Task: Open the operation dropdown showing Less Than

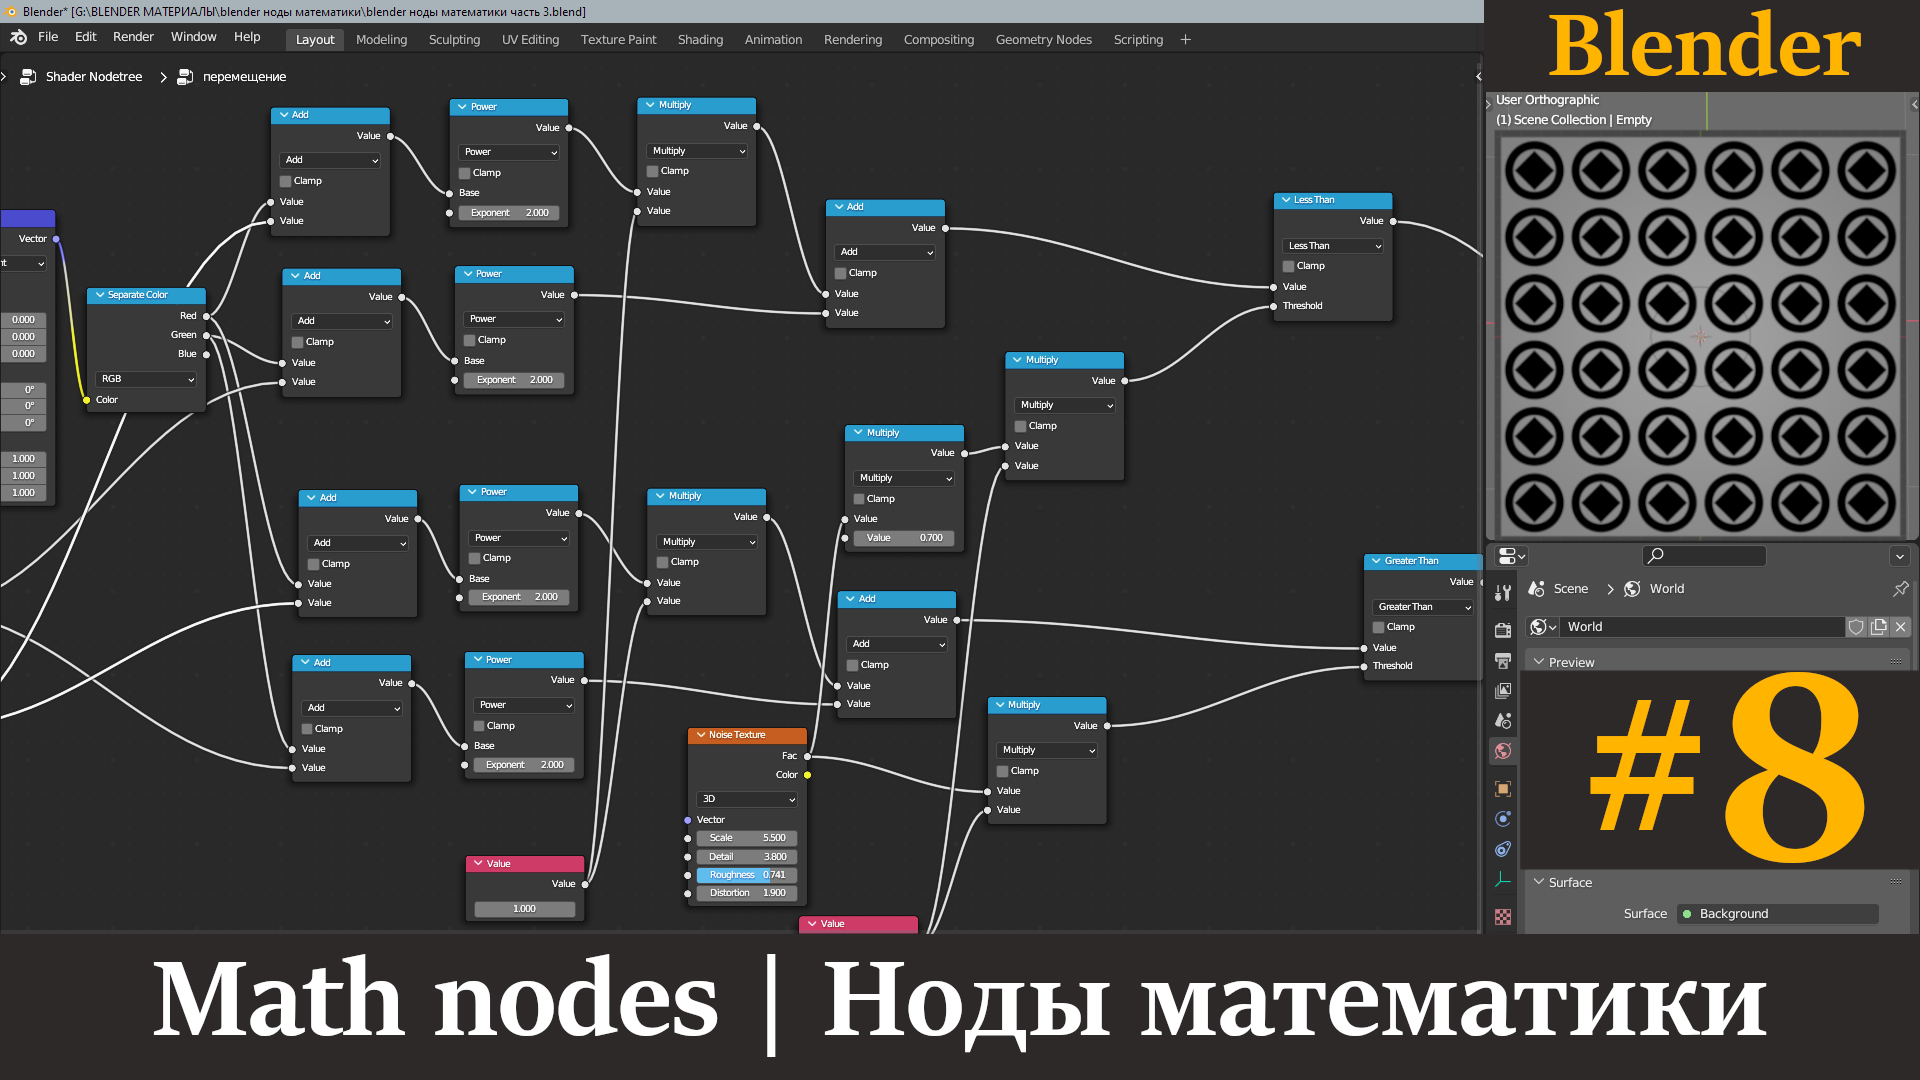Action: pos(1332,246)
